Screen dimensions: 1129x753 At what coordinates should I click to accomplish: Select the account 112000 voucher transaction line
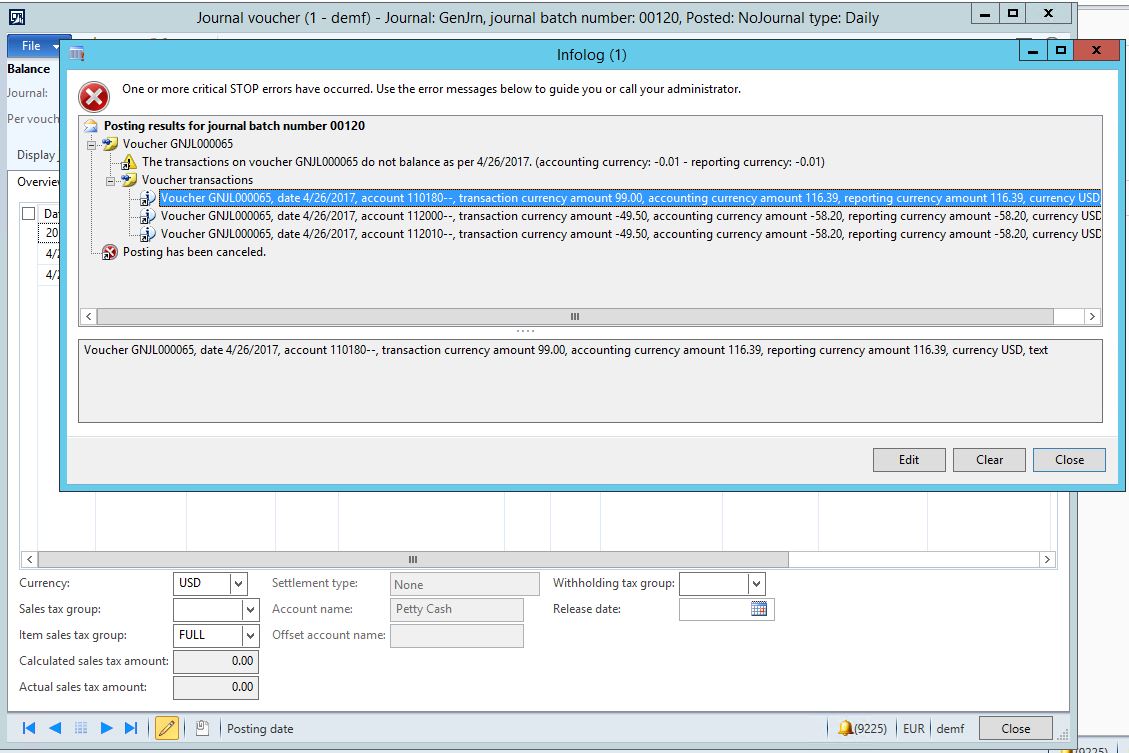coord(630,216)
